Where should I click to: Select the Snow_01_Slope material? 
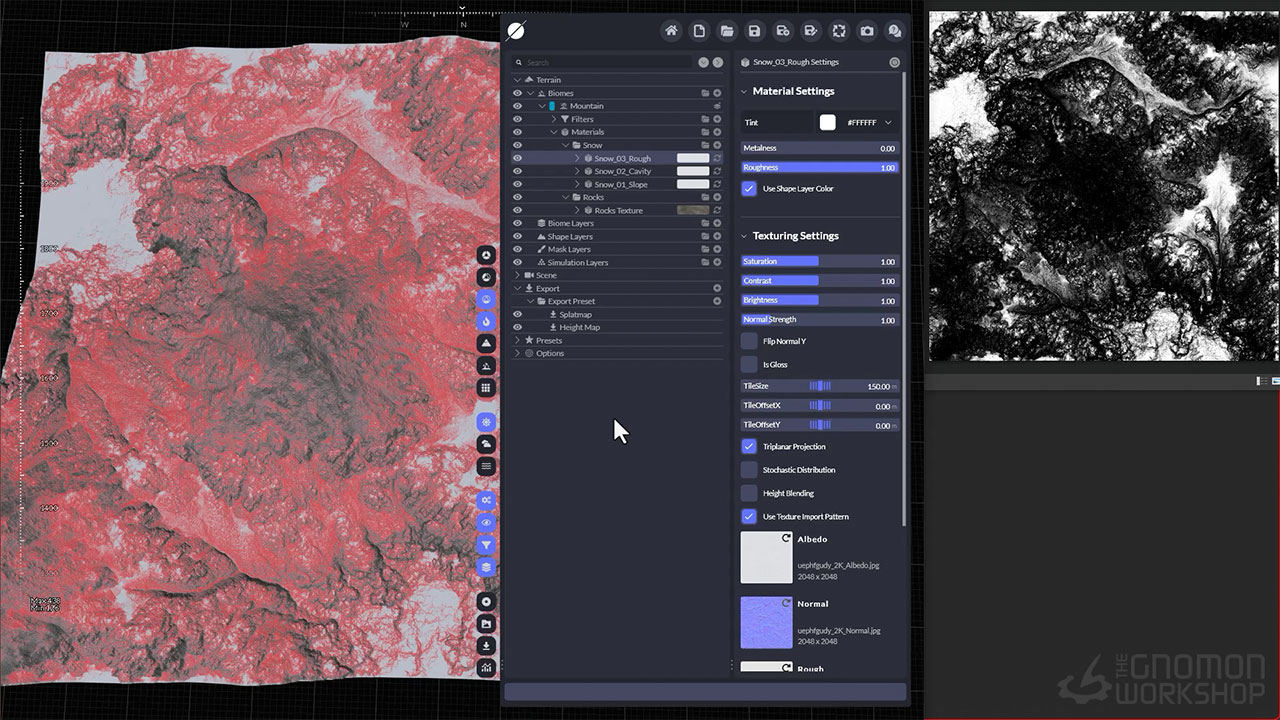620,185
